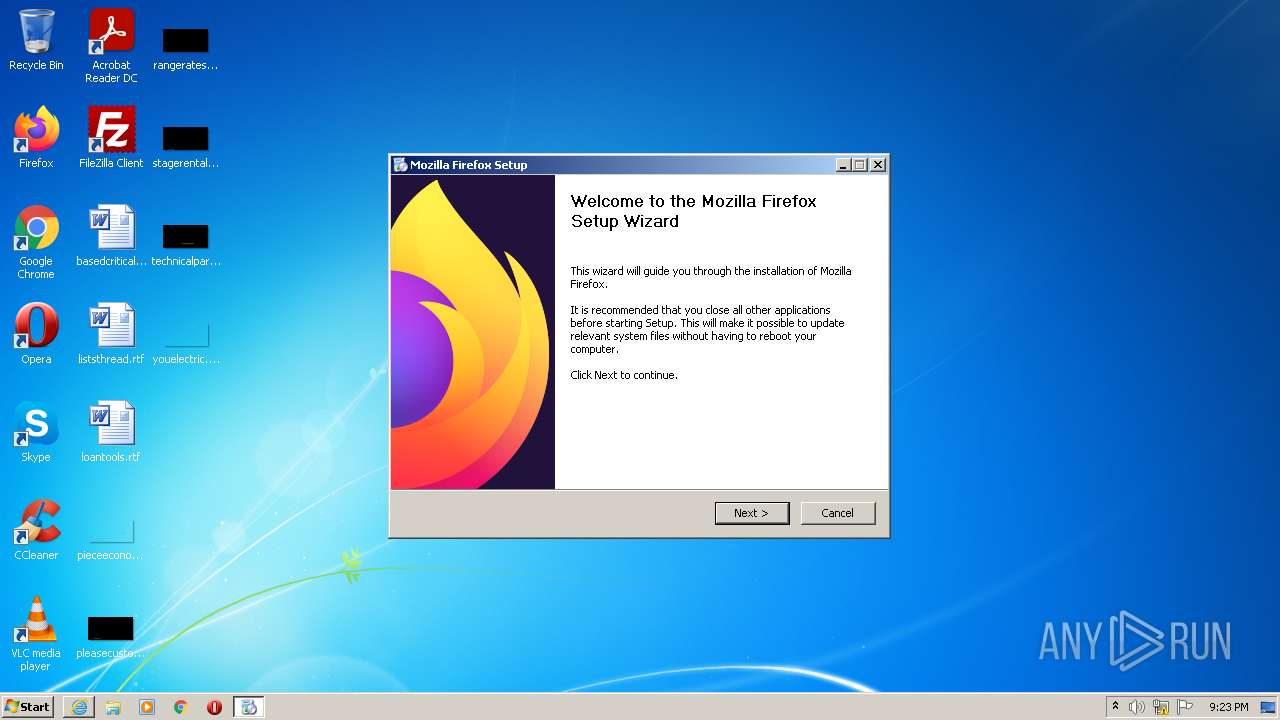
Task: Select the Skype desktop shortcut
Action: [x=36, y=432]
